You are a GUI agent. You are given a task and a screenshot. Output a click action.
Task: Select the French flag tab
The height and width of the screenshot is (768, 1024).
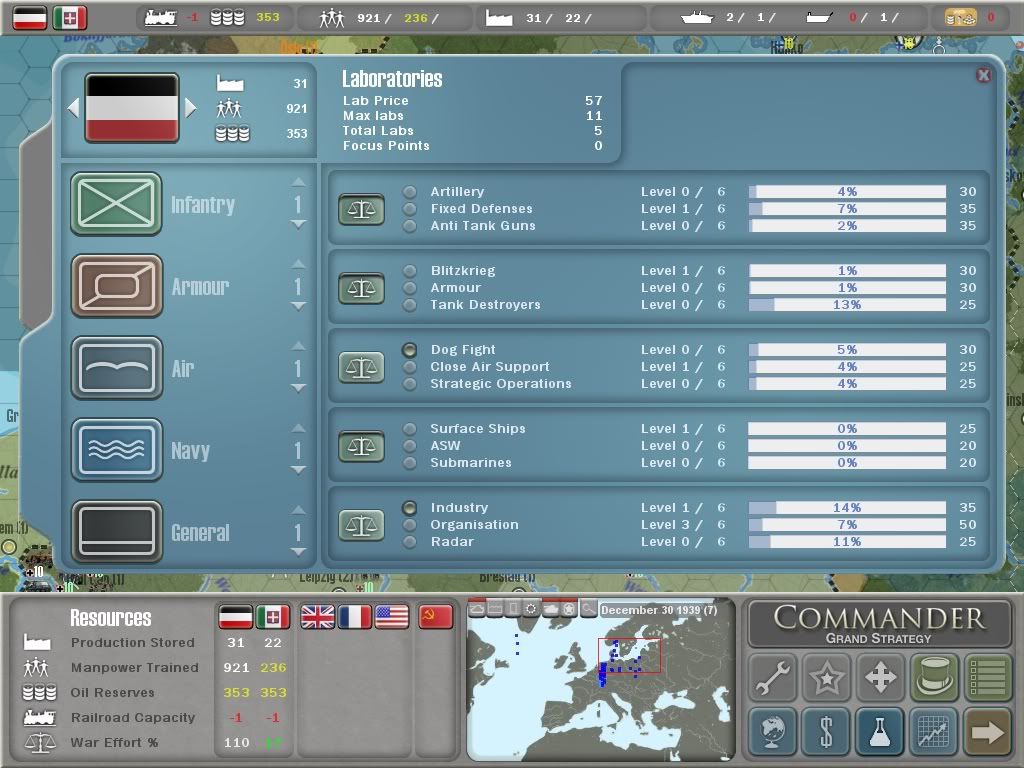[x=355, y=616]
